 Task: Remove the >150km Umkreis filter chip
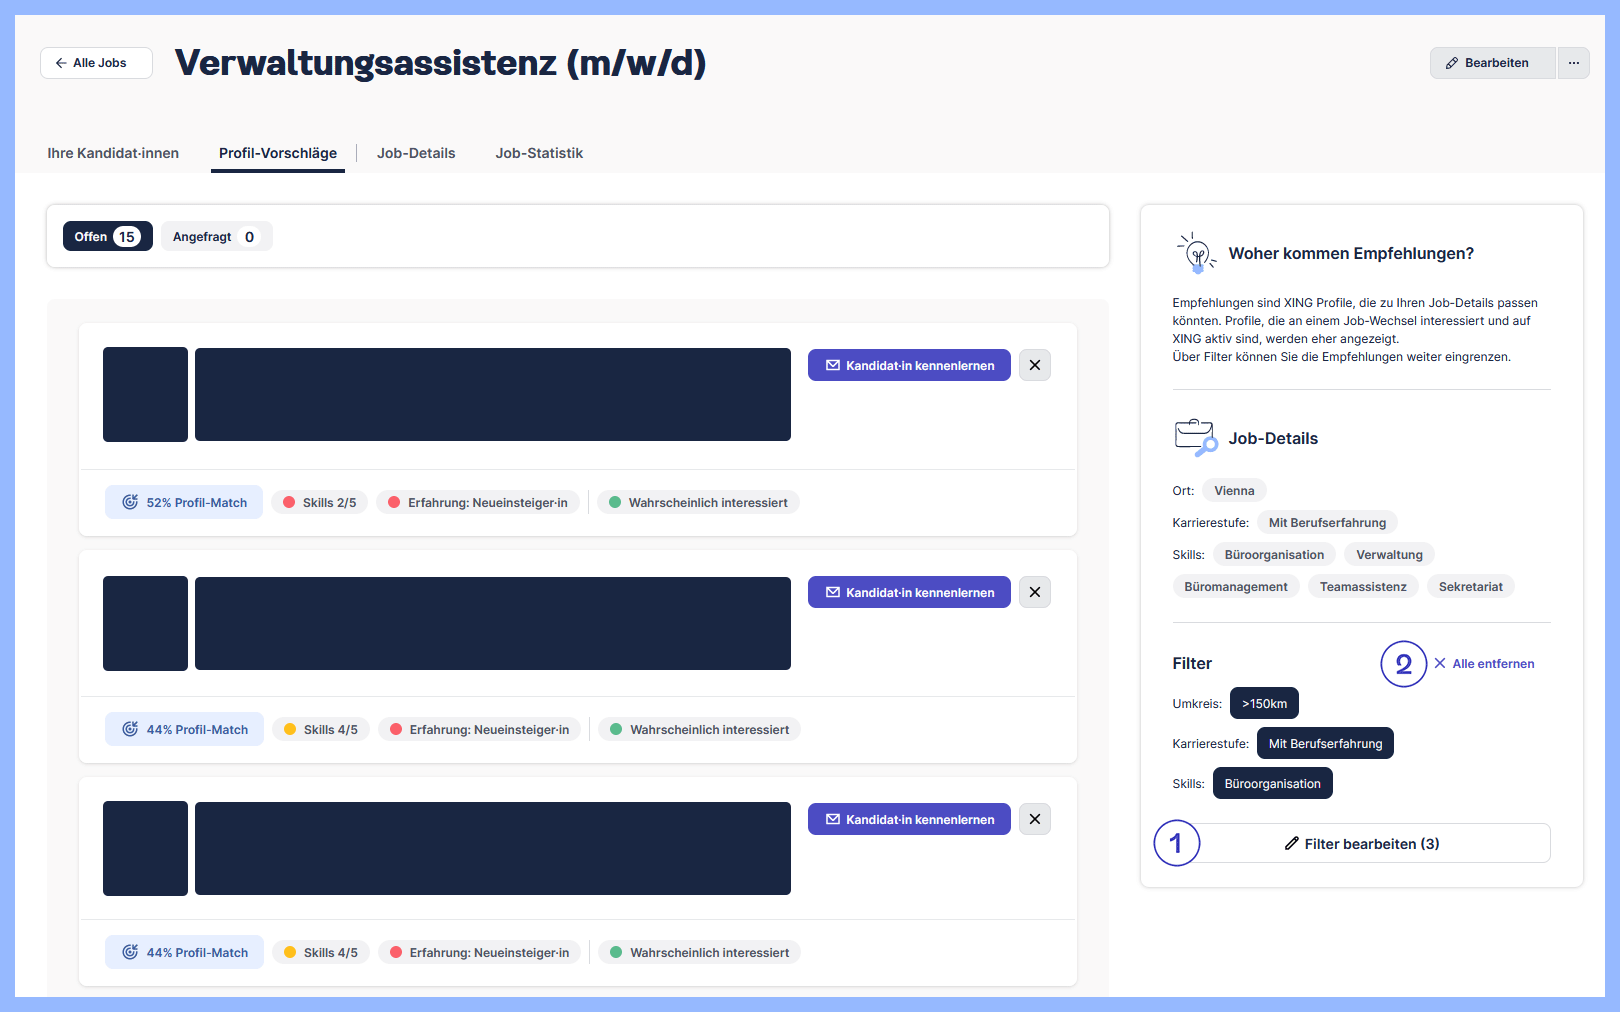(x=1263, y=703)
